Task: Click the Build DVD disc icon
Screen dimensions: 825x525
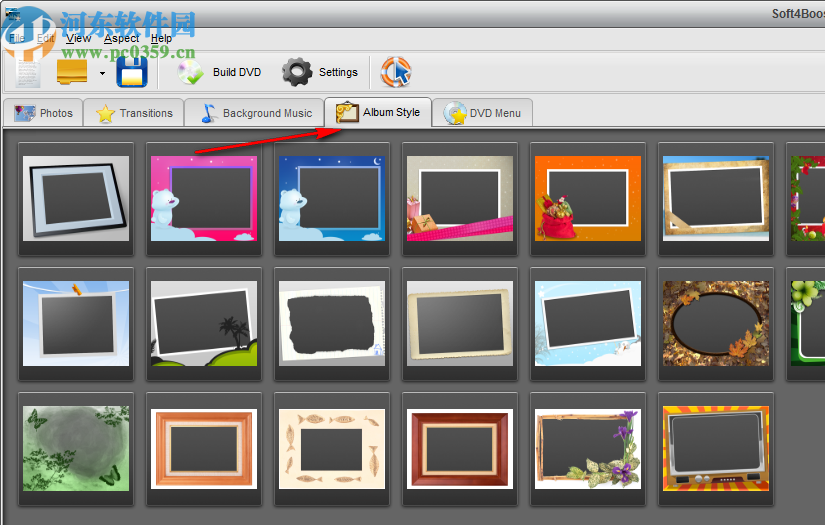Action: [190, 72]
